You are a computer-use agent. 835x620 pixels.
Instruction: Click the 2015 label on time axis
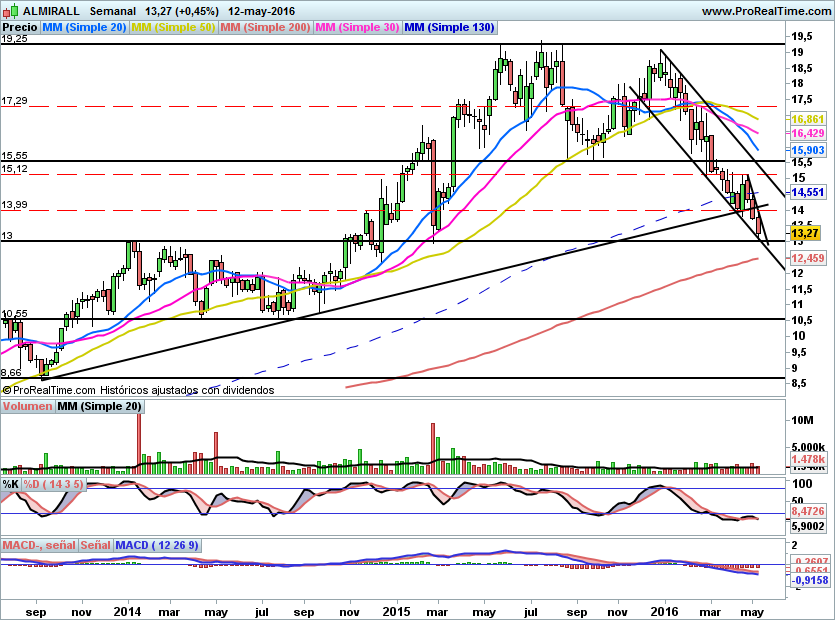pos(396,611)
